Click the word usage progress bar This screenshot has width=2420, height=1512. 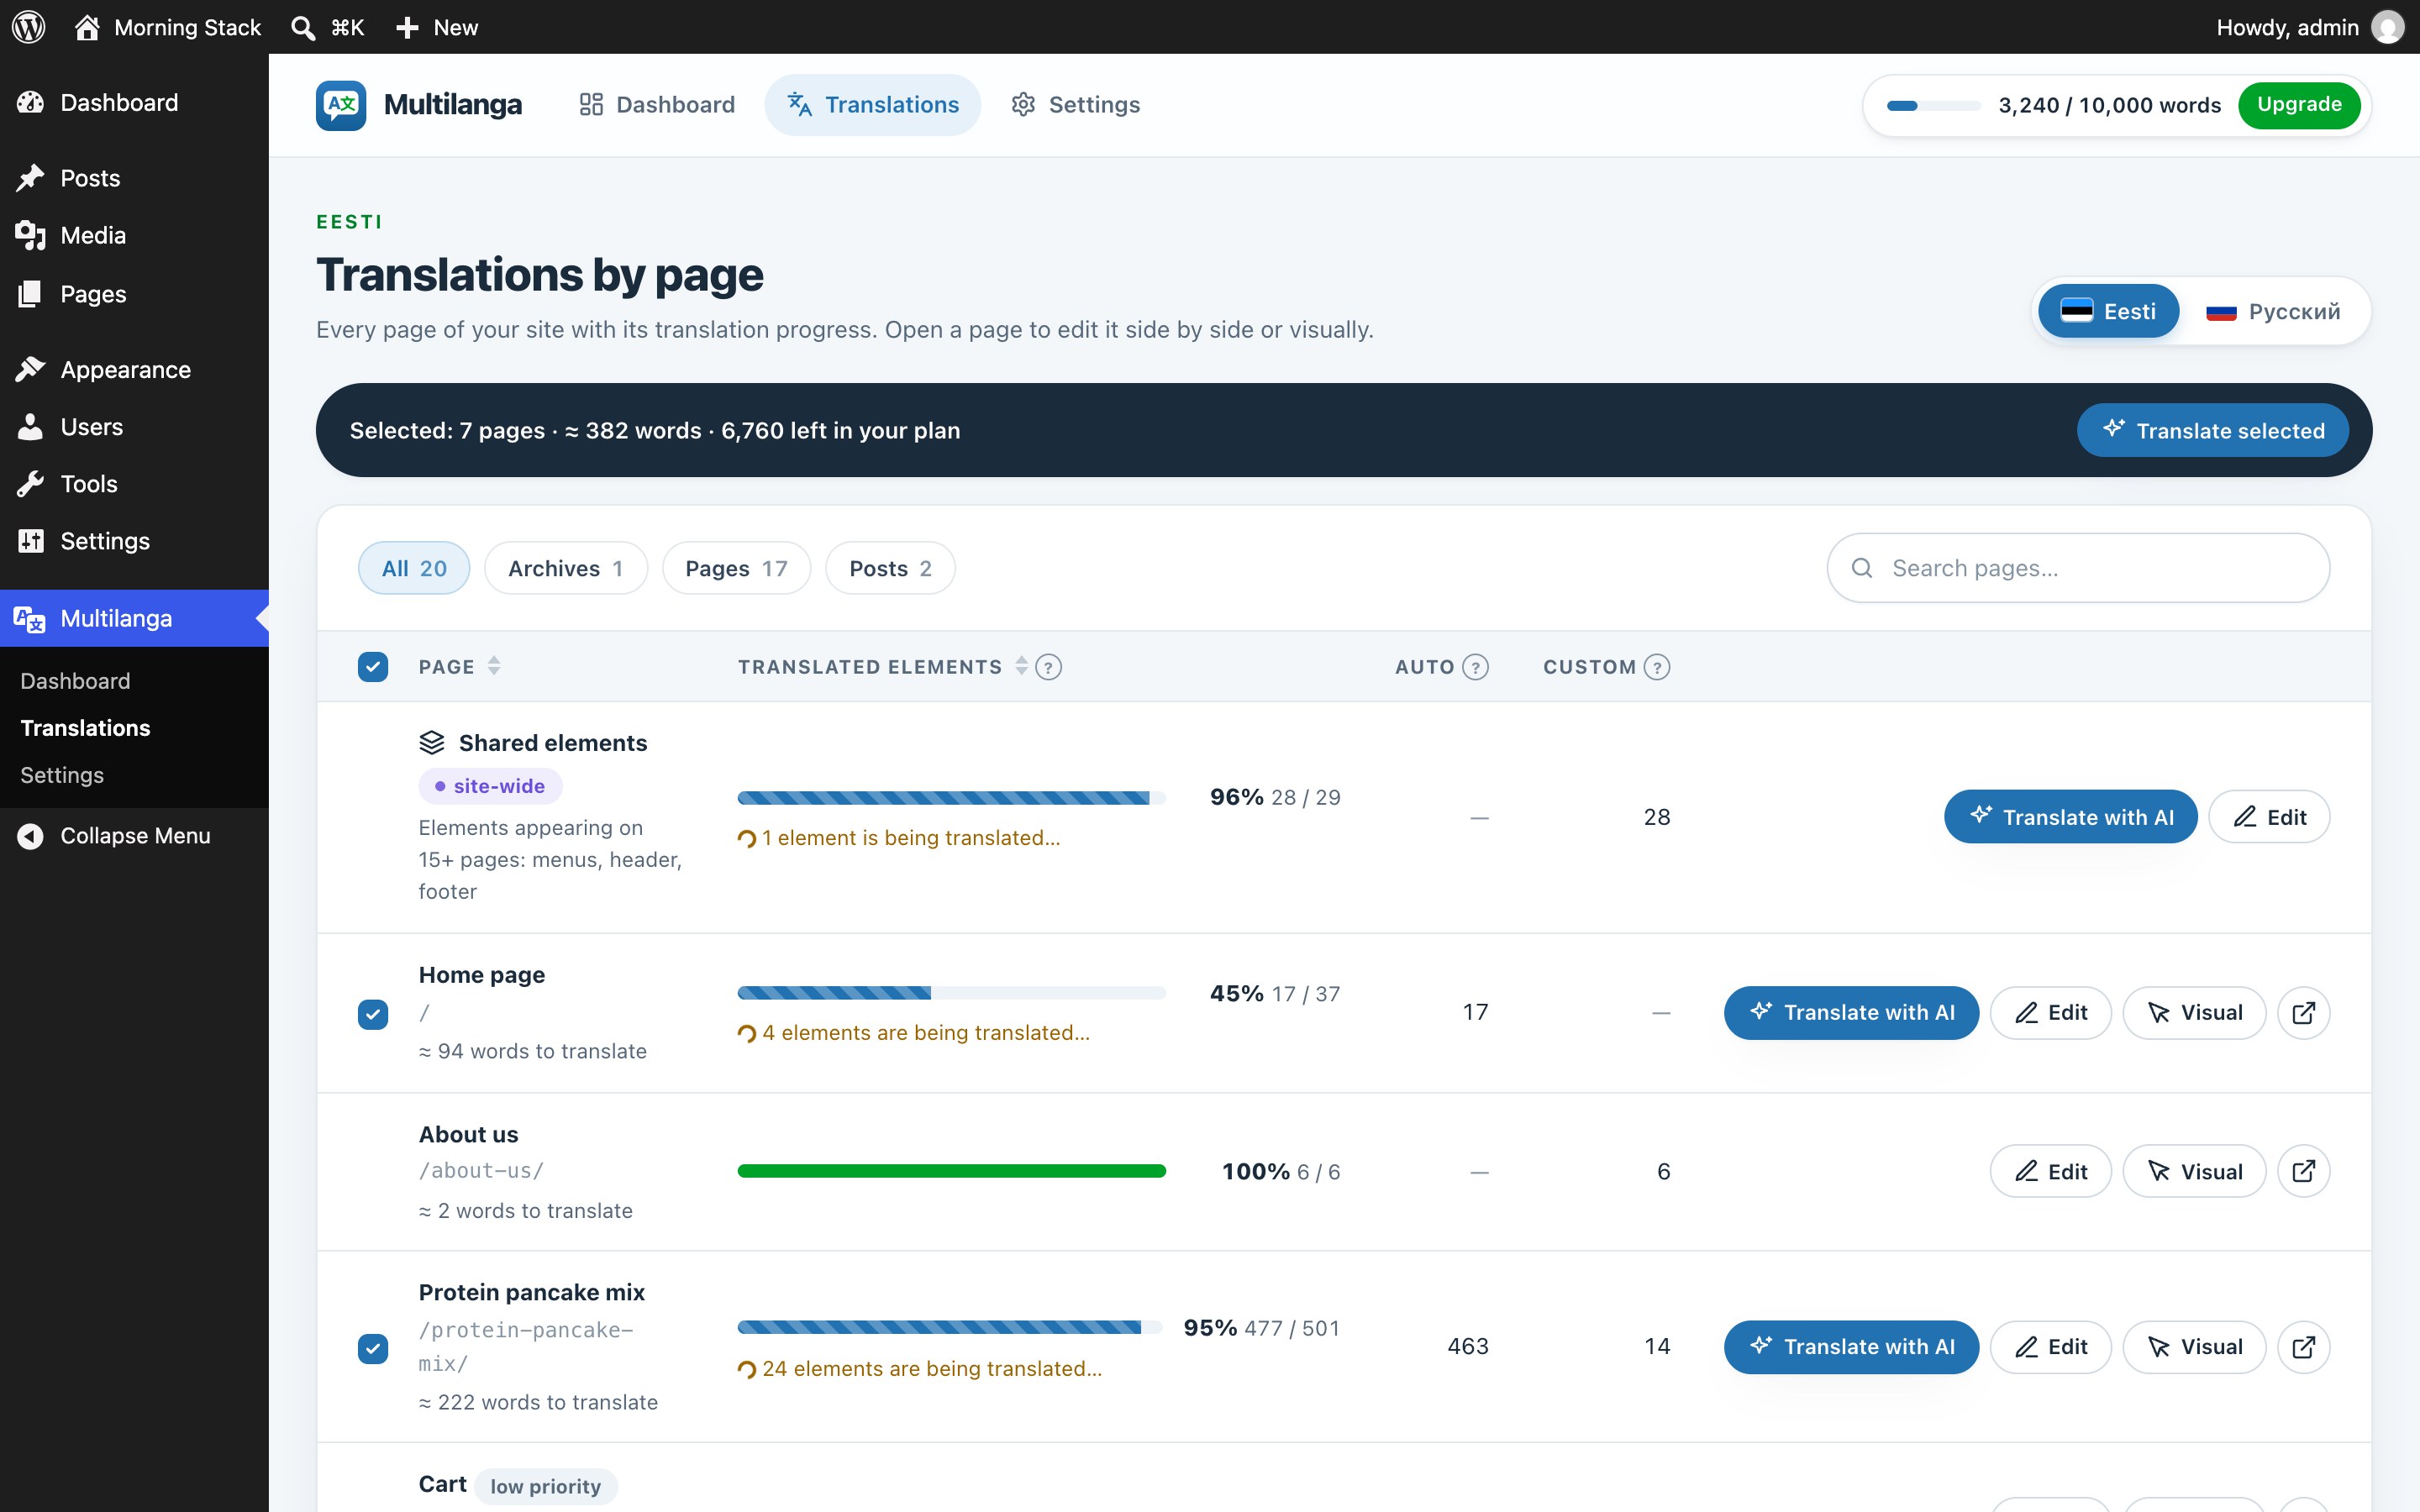pos(1933,105)
